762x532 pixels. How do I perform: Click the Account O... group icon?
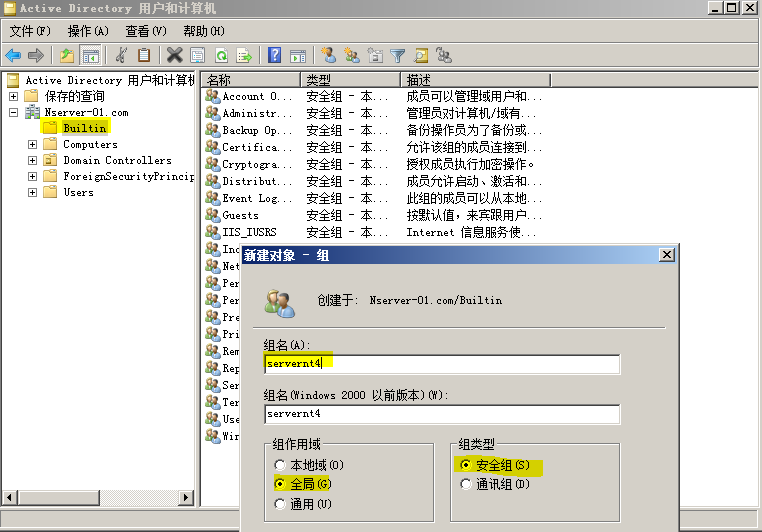coord(212,96)
